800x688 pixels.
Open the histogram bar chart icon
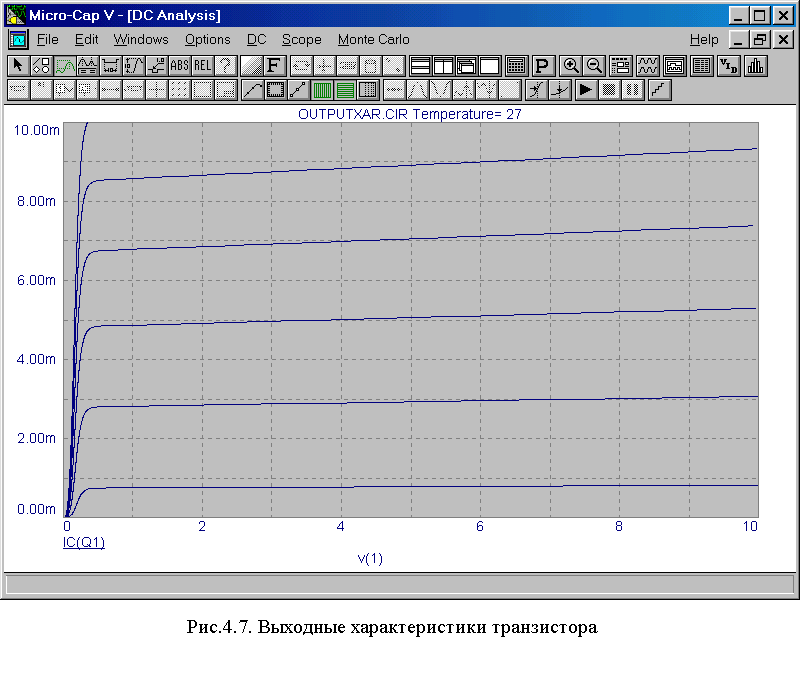756,66
